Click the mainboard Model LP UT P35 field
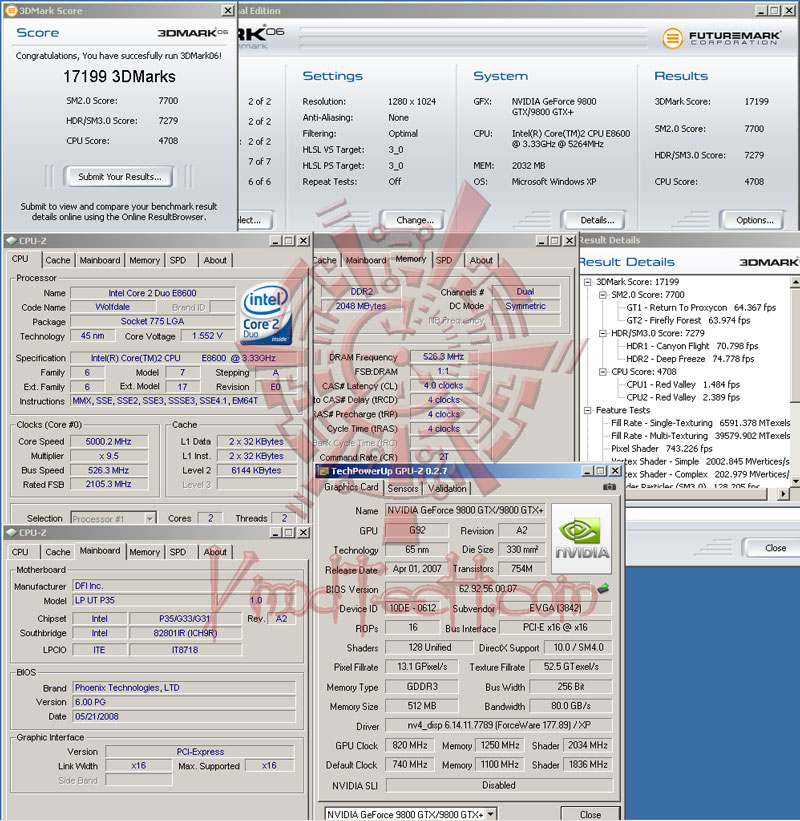The image size is (800, 821). [x=145, y=601]
